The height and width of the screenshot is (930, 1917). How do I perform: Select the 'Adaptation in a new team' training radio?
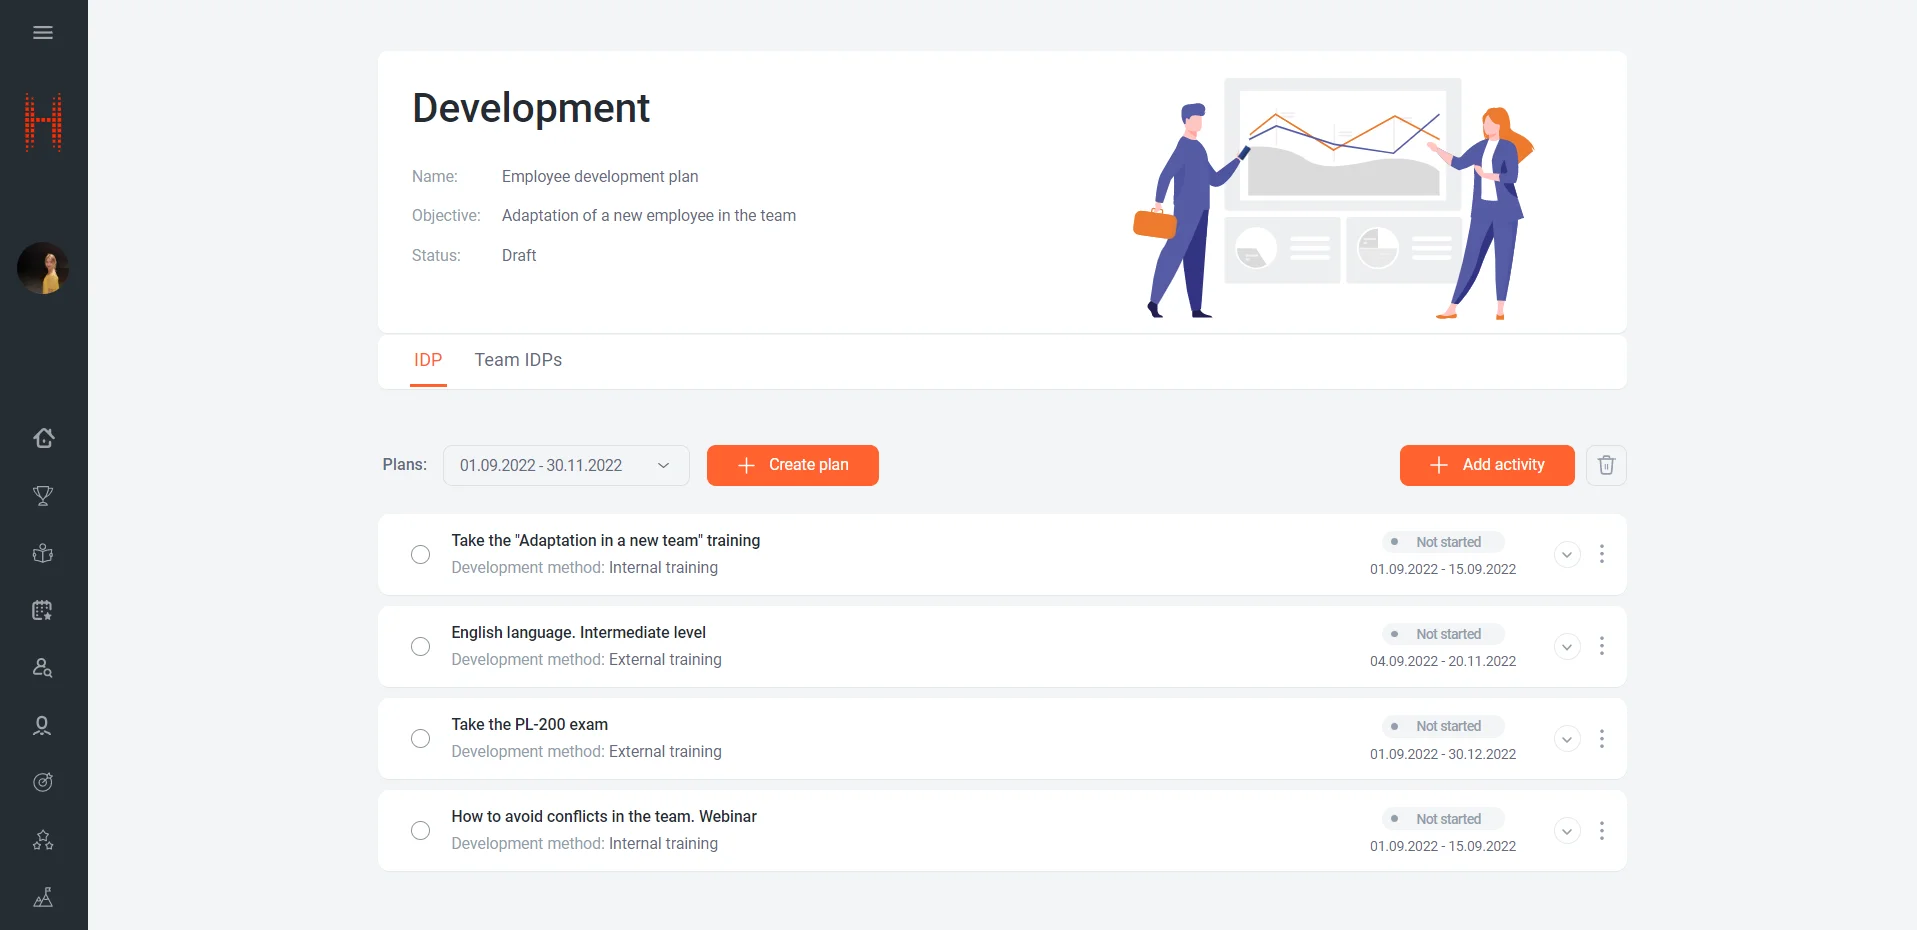click(421, 554)
